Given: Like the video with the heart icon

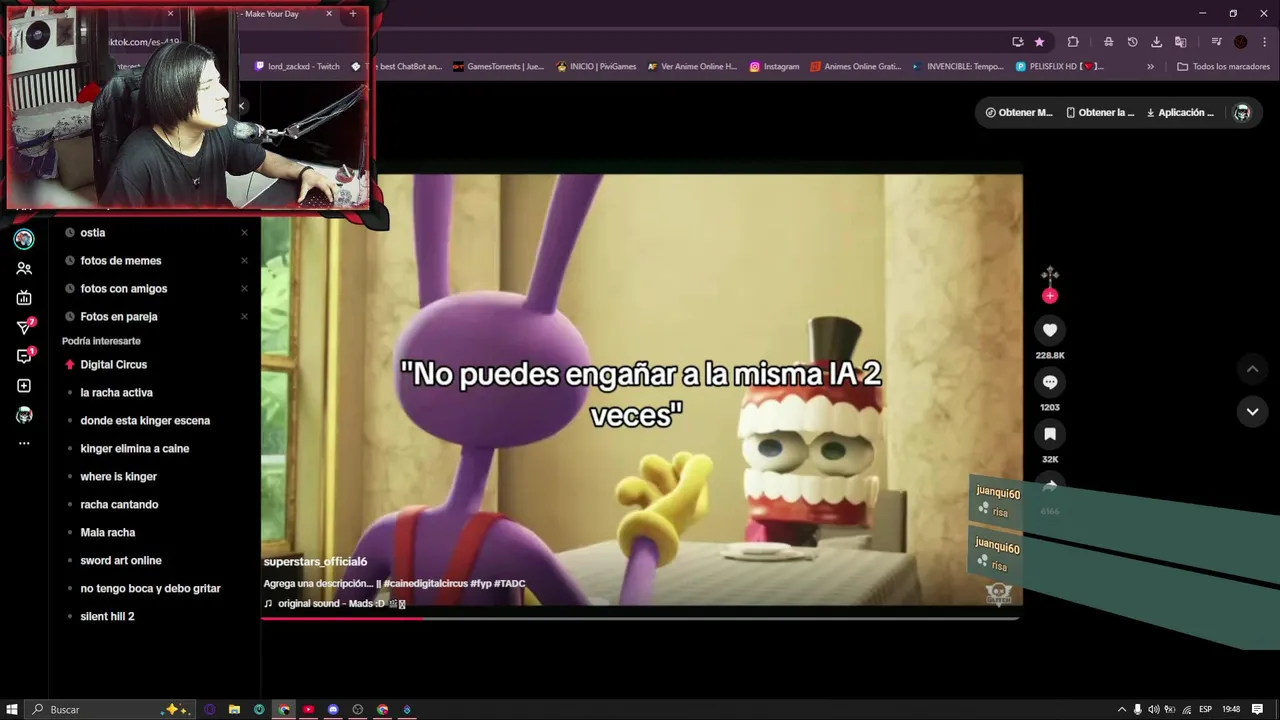Looking at the screenshot, I should point(1050,330).
